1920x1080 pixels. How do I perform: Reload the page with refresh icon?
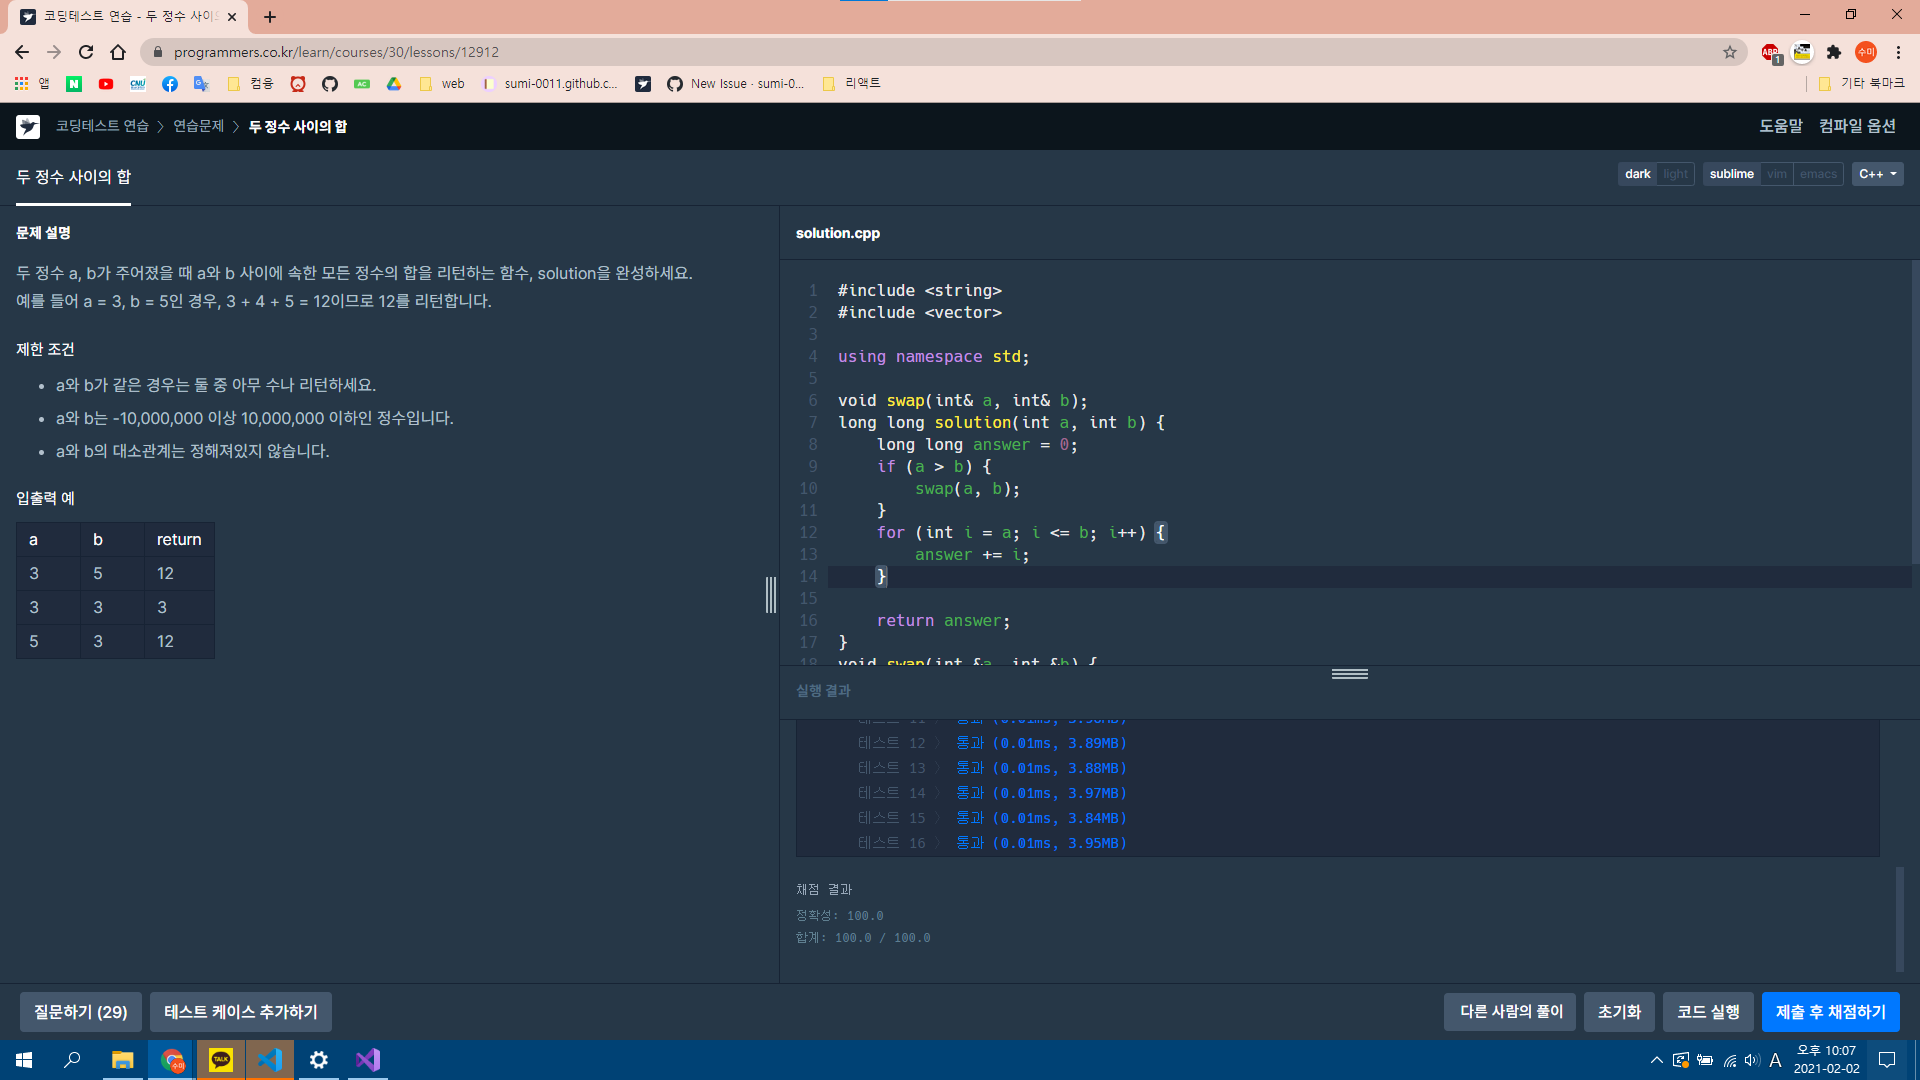point(86,52)
